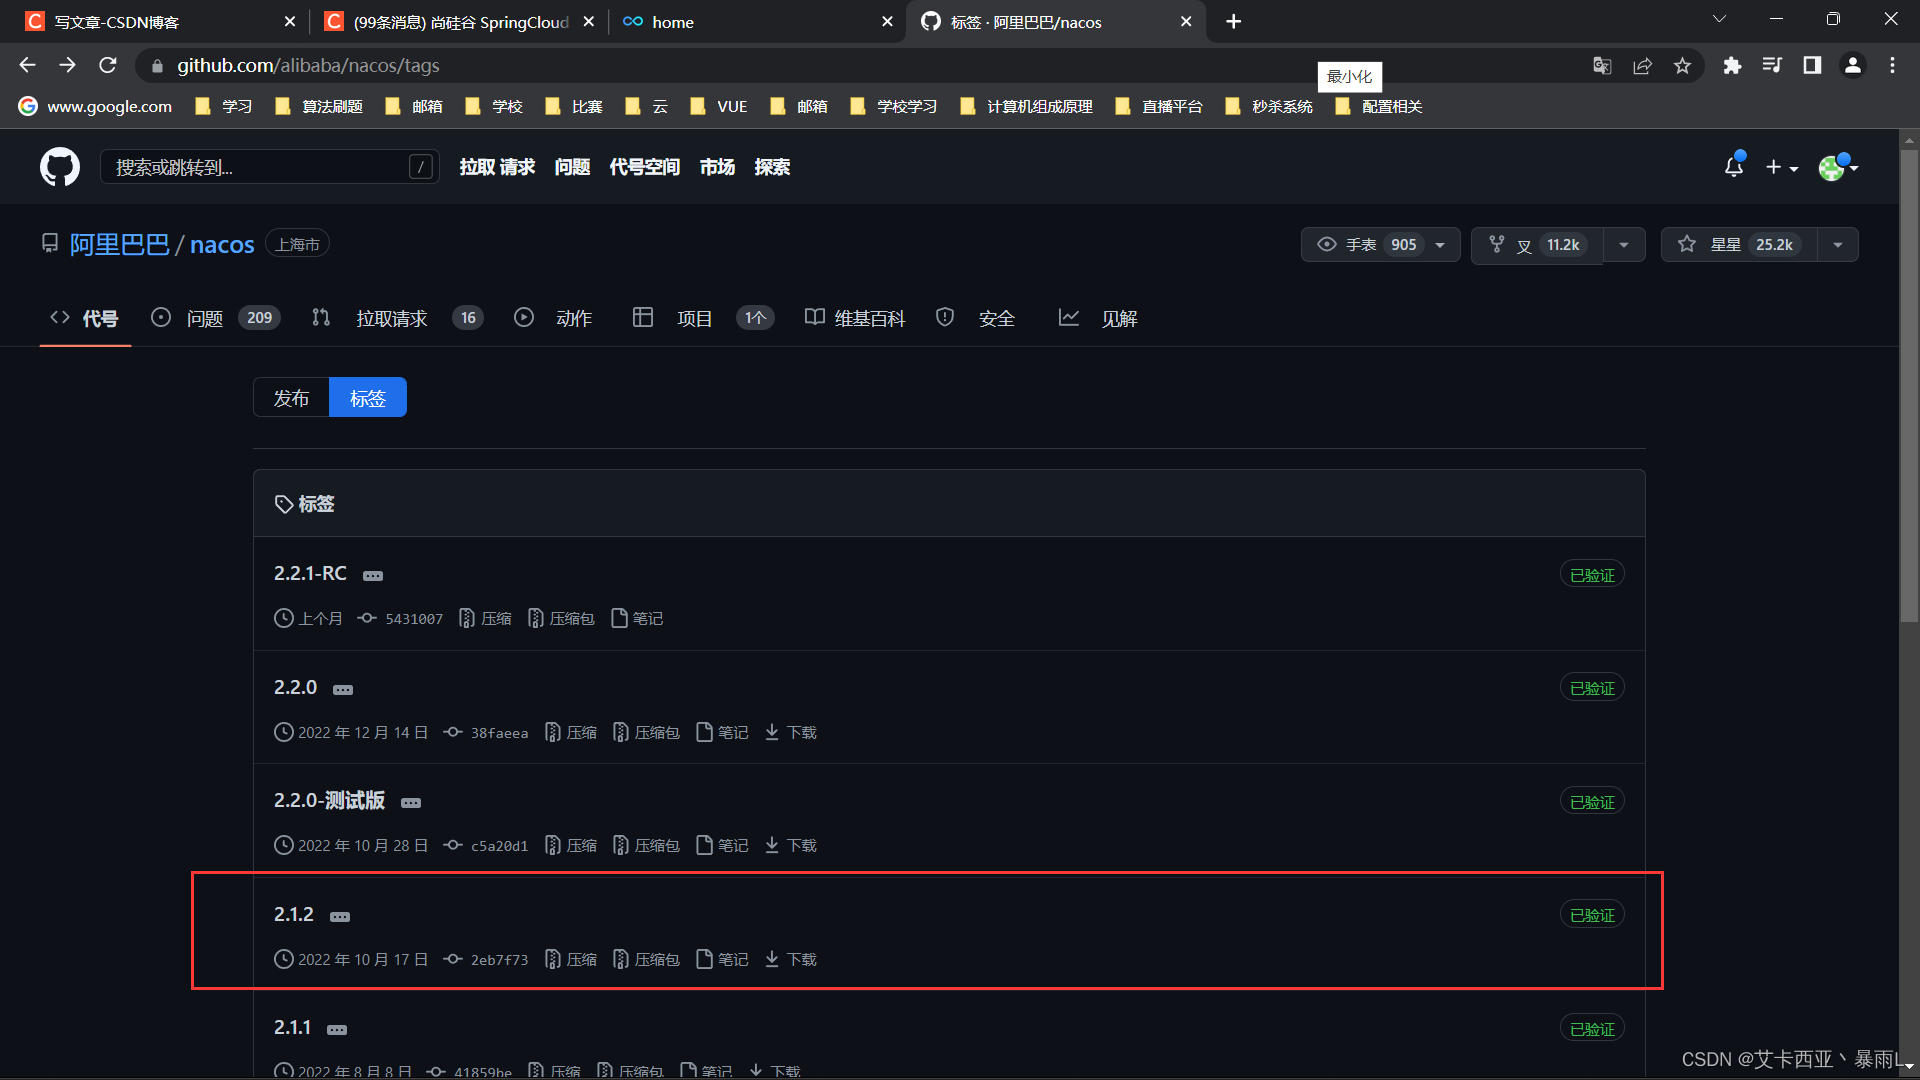Viewport: 1920px width, 1080px height.
Task: Click the browser address bar
Action: coord(860,65)
